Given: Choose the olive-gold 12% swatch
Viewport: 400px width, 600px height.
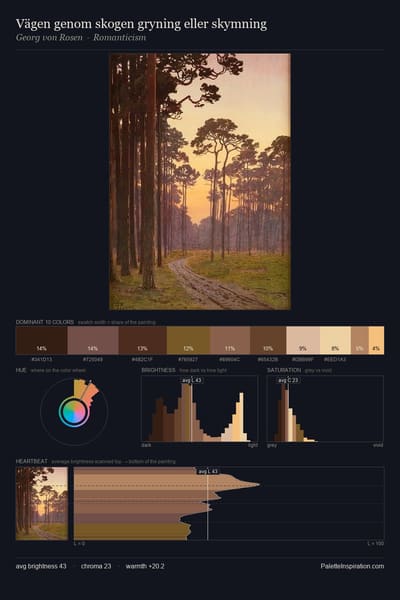Looking at the screenshot, I should 188,340.
